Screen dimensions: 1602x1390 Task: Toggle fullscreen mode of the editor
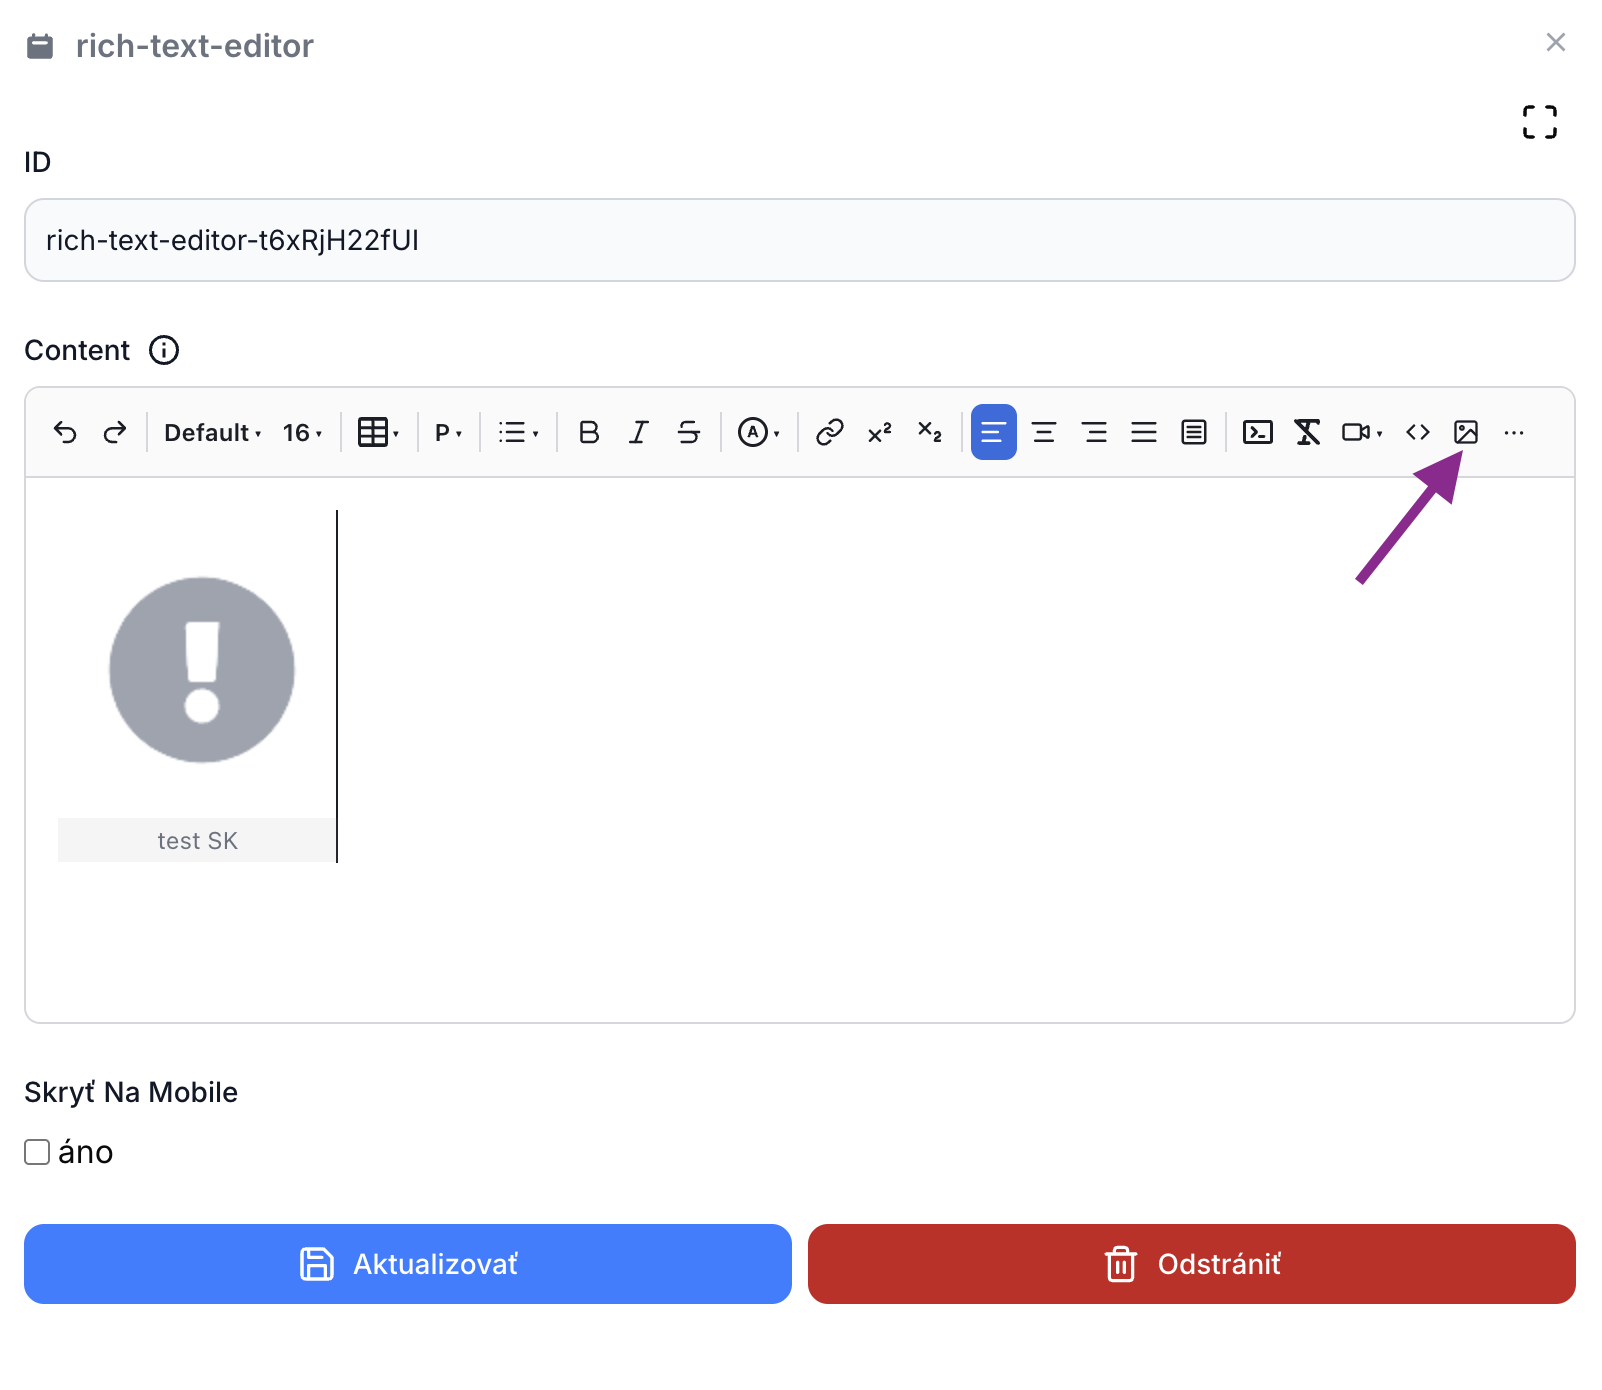(x=1540, y=122)
